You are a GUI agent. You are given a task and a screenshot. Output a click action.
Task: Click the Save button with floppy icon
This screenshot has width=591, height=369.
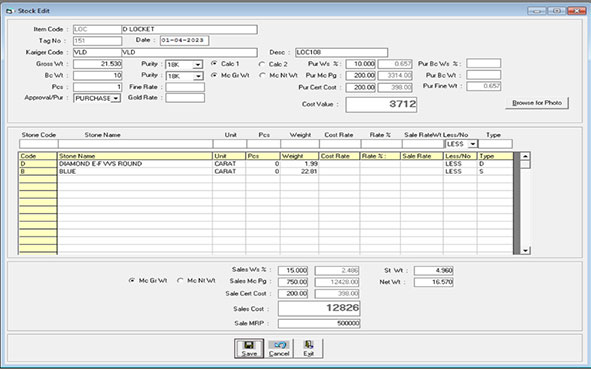pos(249,348)
